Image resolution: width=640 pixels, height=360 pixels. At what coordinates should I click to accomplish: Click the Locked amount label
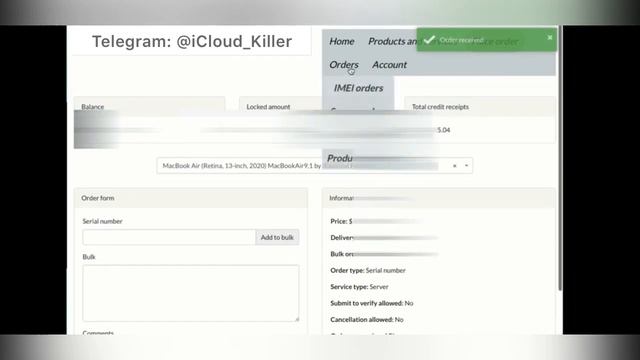[x=268, y=107]
